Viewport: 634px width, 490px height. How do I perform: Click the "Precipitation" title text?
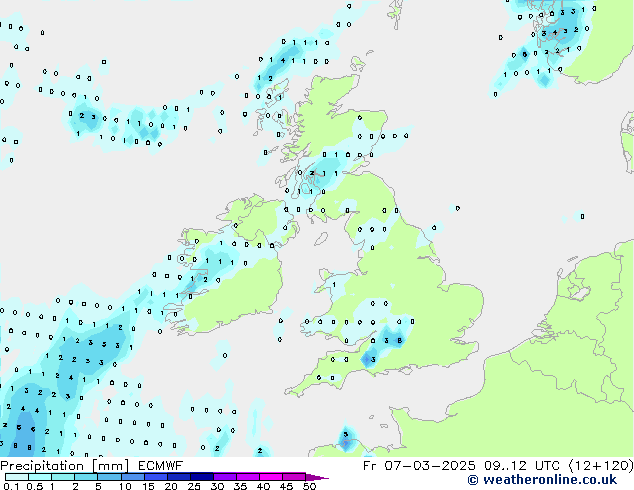pyautogui.click(x=42, y=466)
